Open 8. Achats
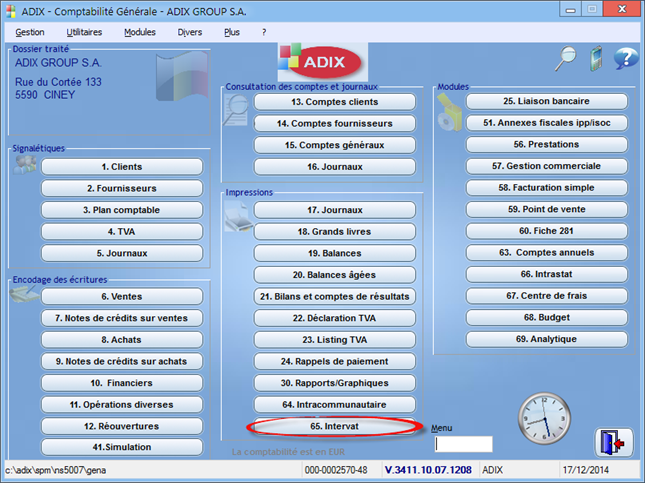This screenshot has height=483, width=645. [x=122, y=339]
